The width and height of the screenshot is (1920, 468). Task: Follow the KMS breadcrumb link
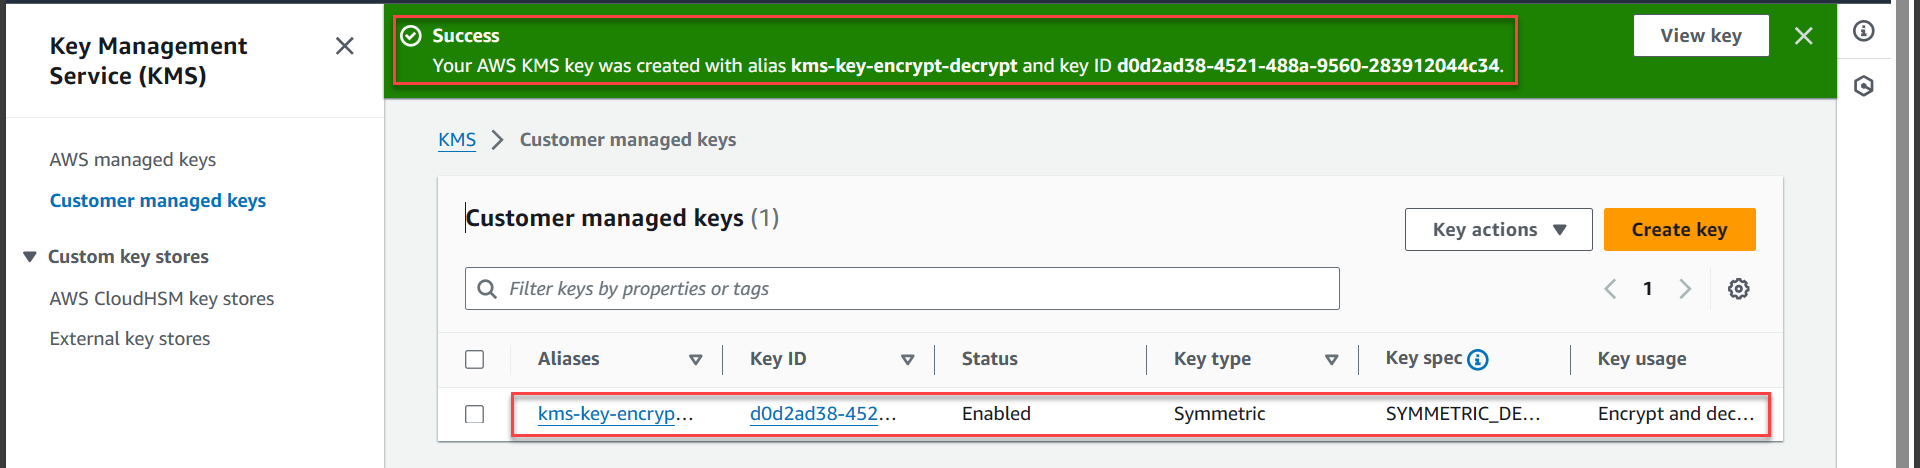[457, 140]
